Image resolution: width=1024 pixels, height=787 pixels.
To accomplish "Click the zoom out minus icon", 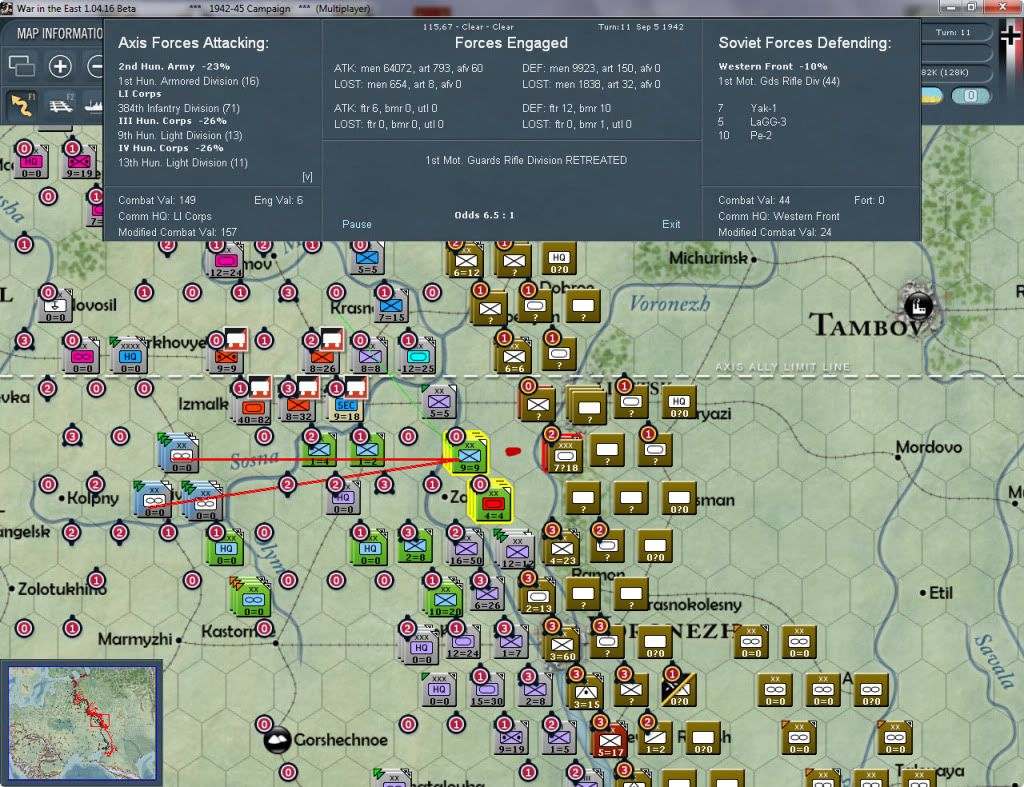I will pyautogui.click(x=95, y=66).
